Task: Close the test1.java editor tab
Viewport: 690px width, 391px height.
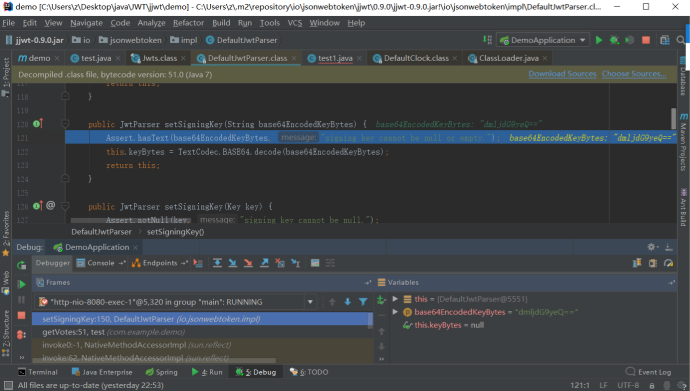Action: pos(360,58)
